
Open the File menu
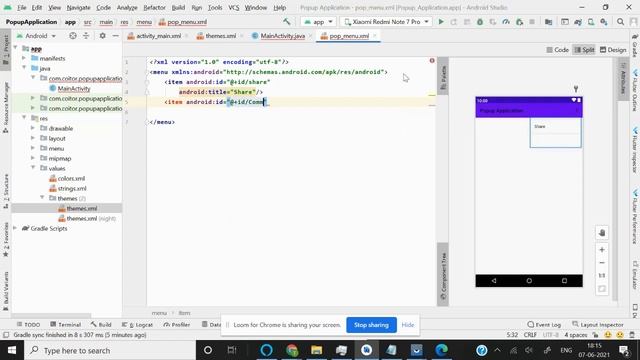21,7
